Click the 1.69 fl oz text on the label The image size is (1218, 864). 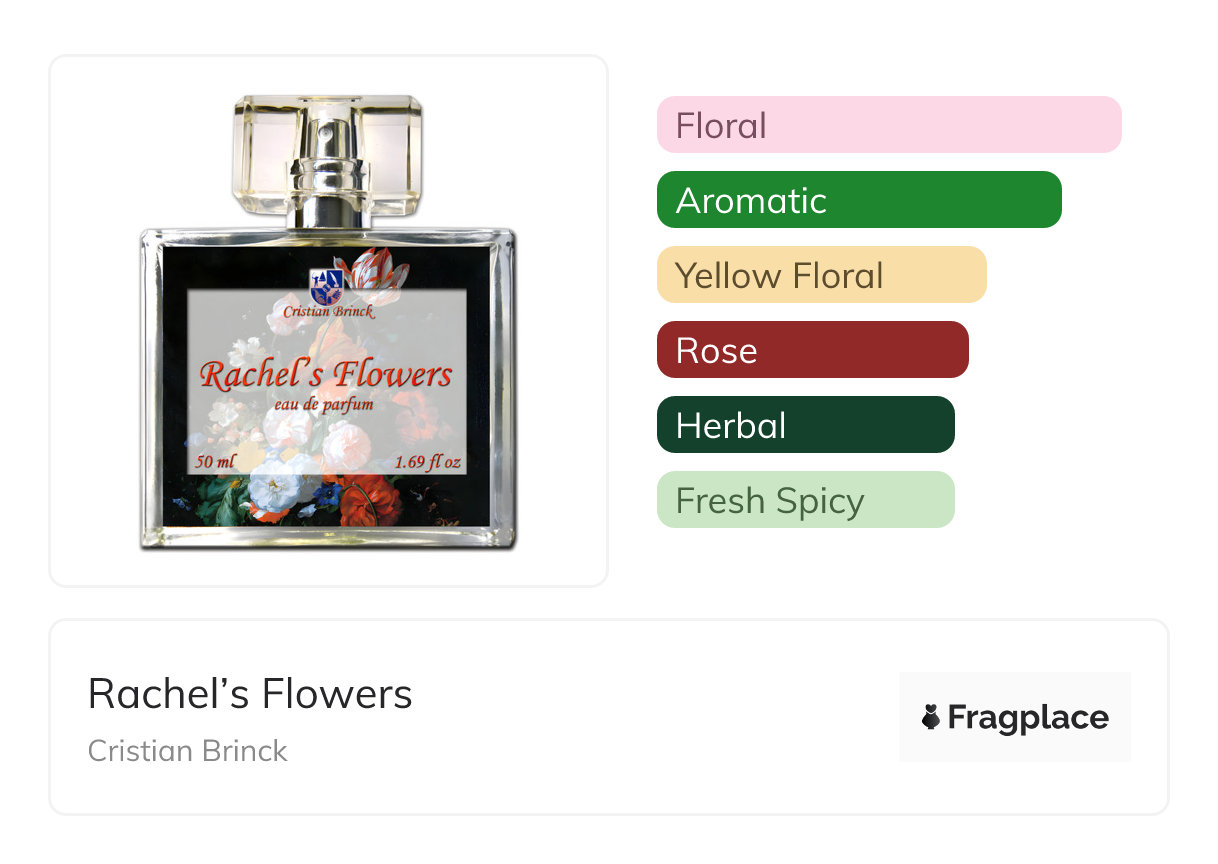(427, 462)
